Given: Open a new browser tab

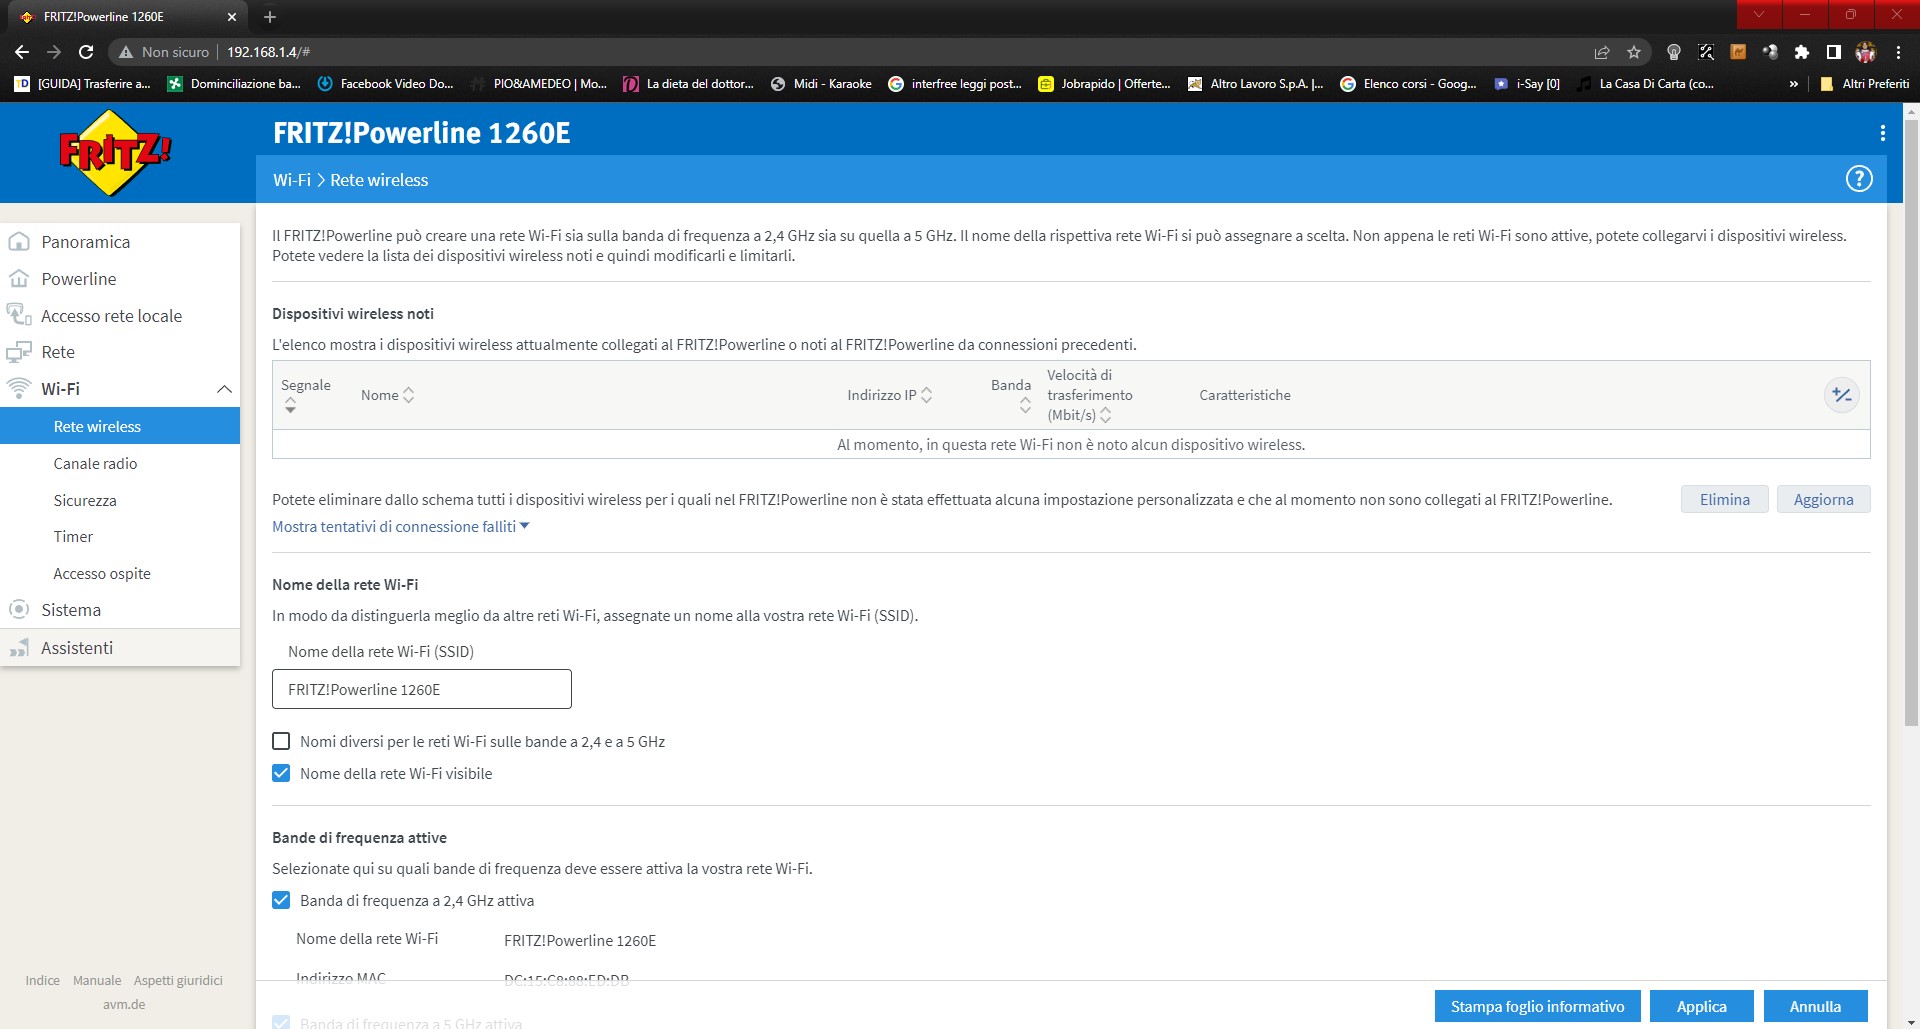Looking at the screenshot, I should (x=270, y=17).
